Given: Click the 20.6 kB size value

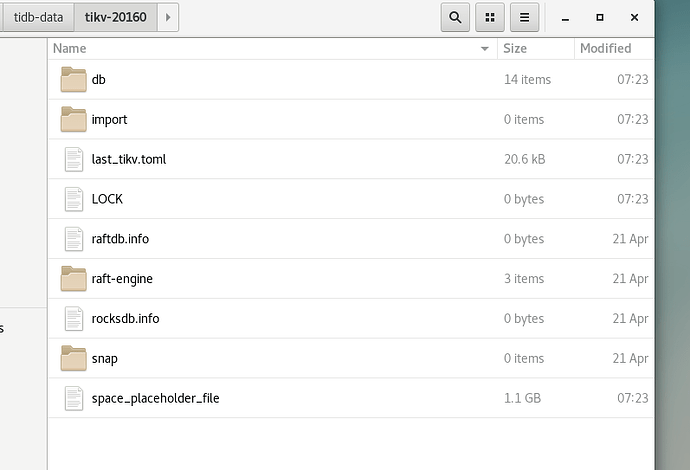Looking at the screenshot, I should click(x=525, y=159).
